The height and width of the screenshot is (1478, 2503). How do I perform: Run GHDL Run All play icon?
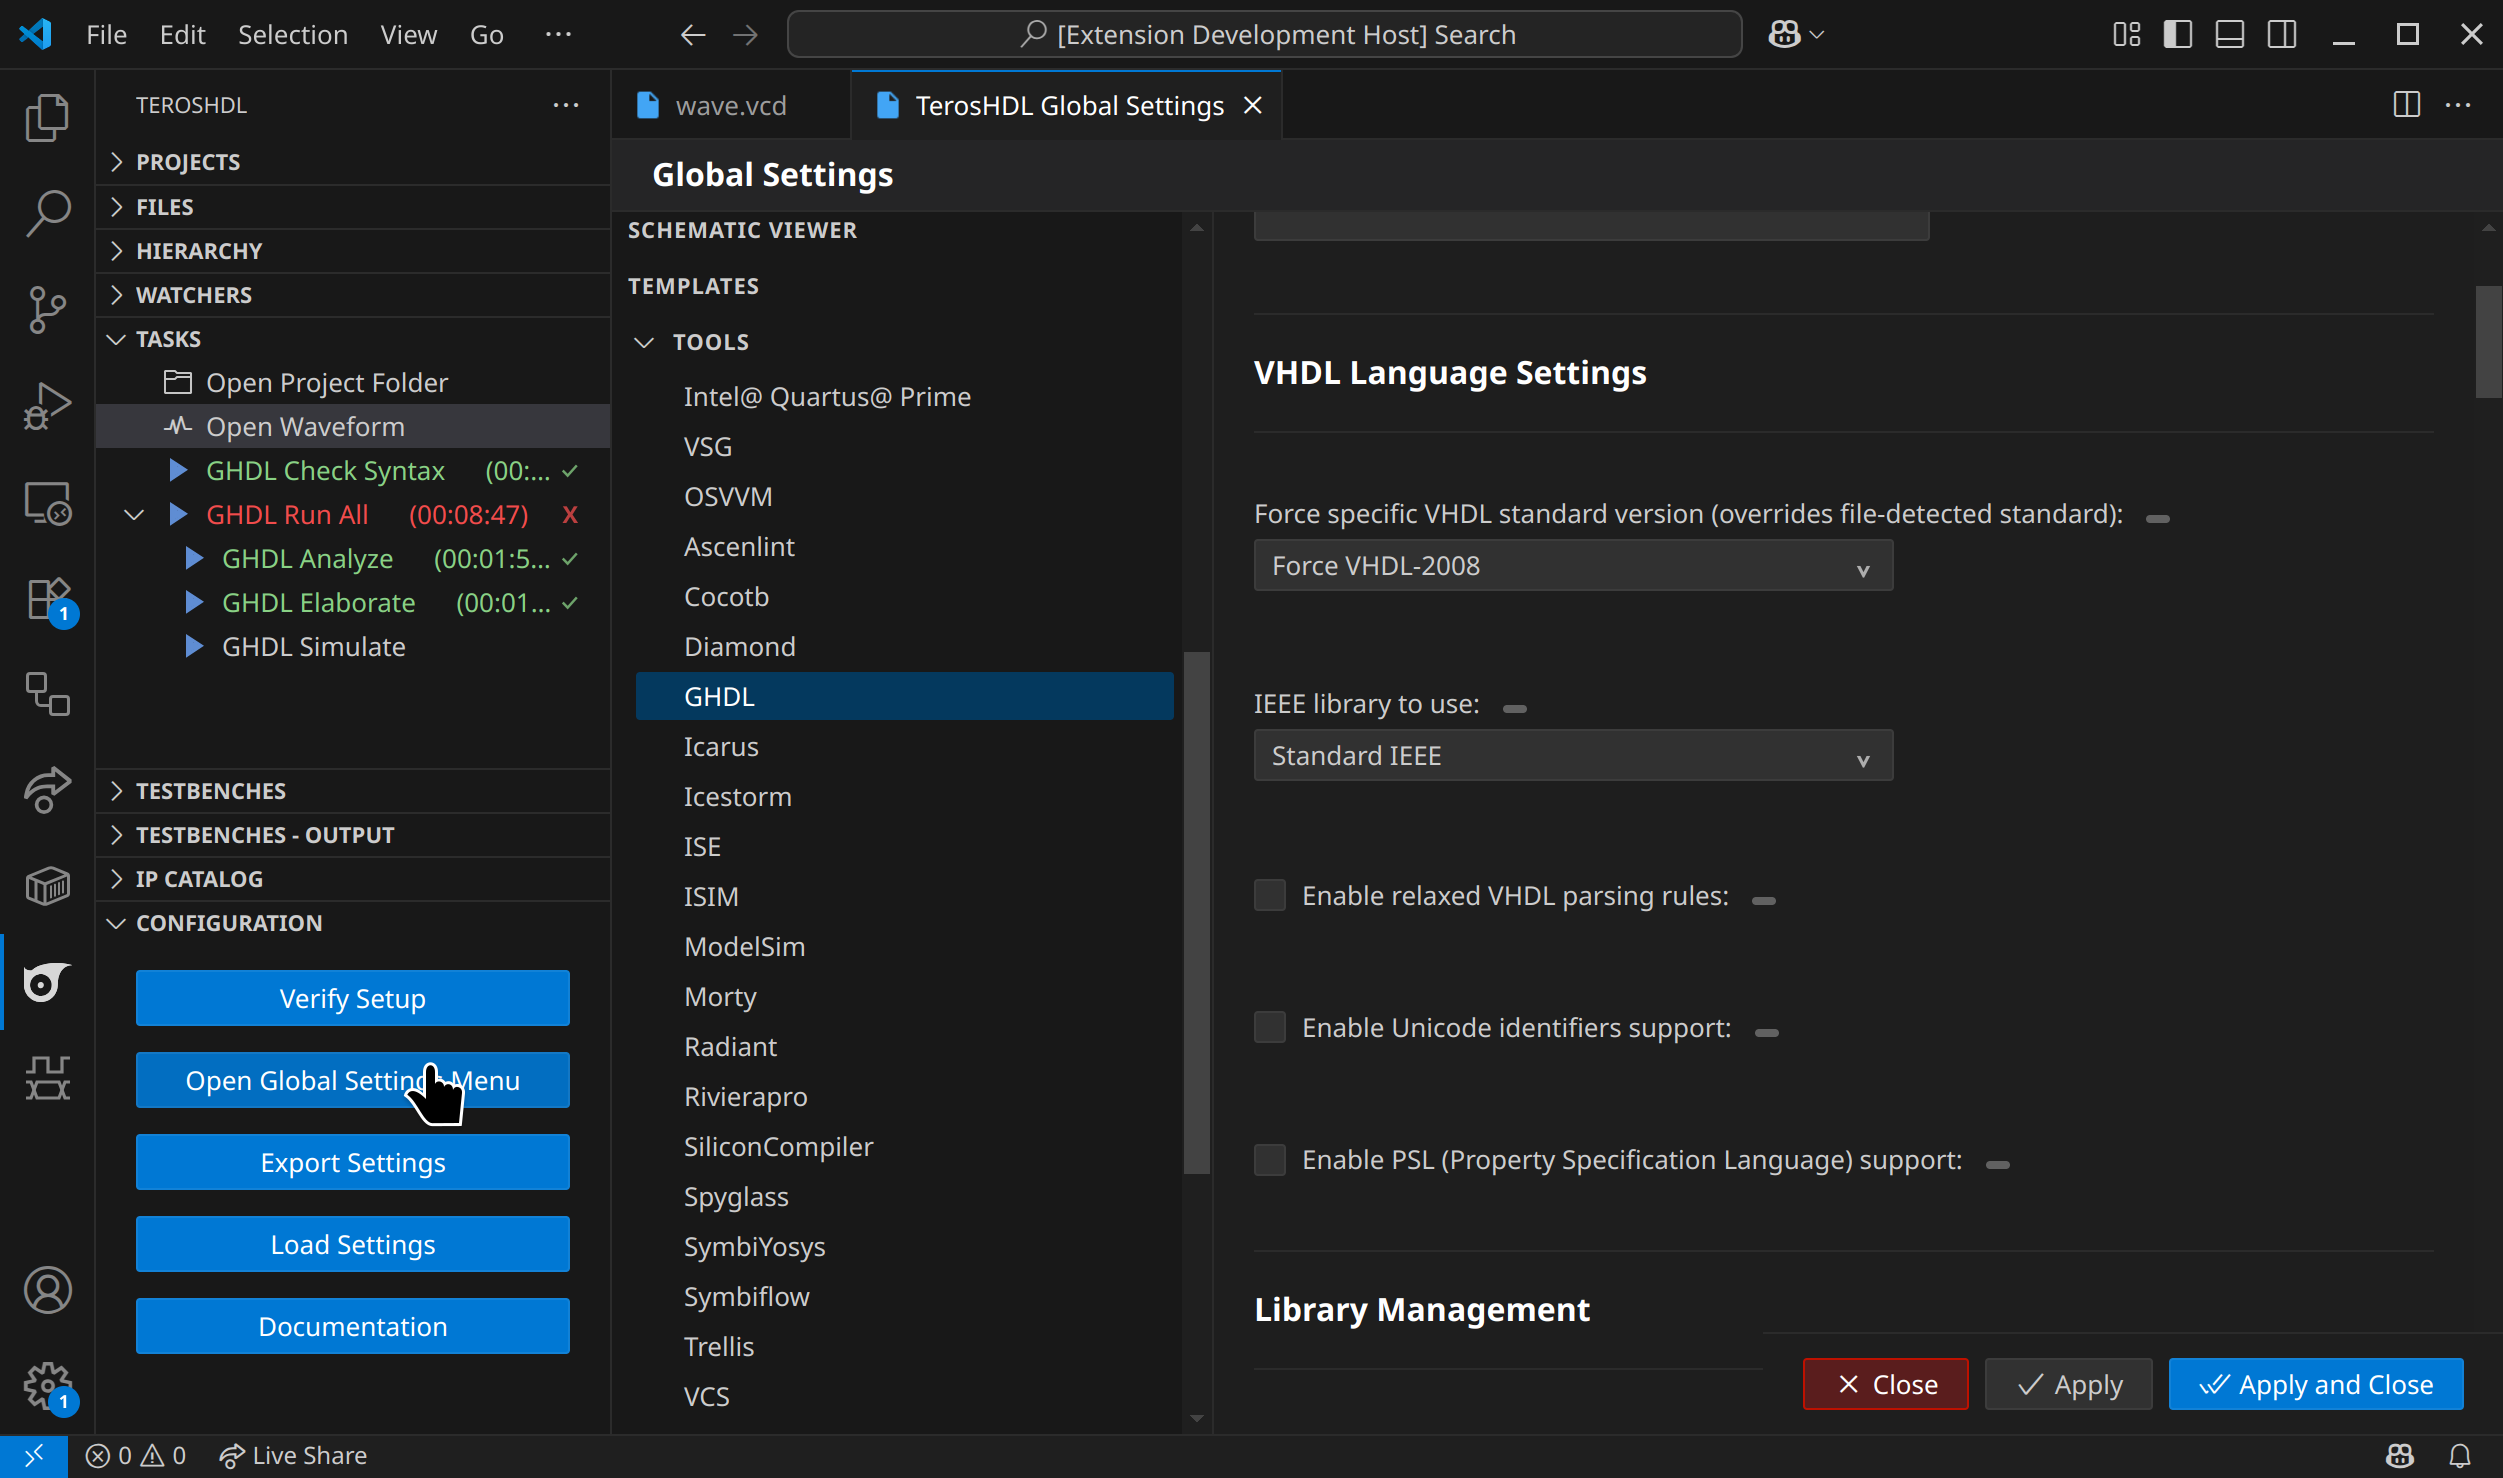click(178, 514)
